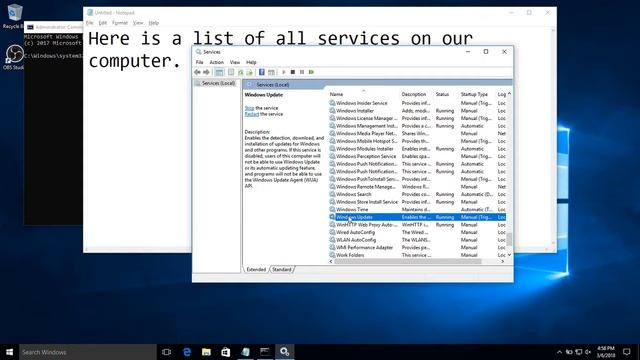
Task: Open the Action menu in Services
Action: point(217,62)
